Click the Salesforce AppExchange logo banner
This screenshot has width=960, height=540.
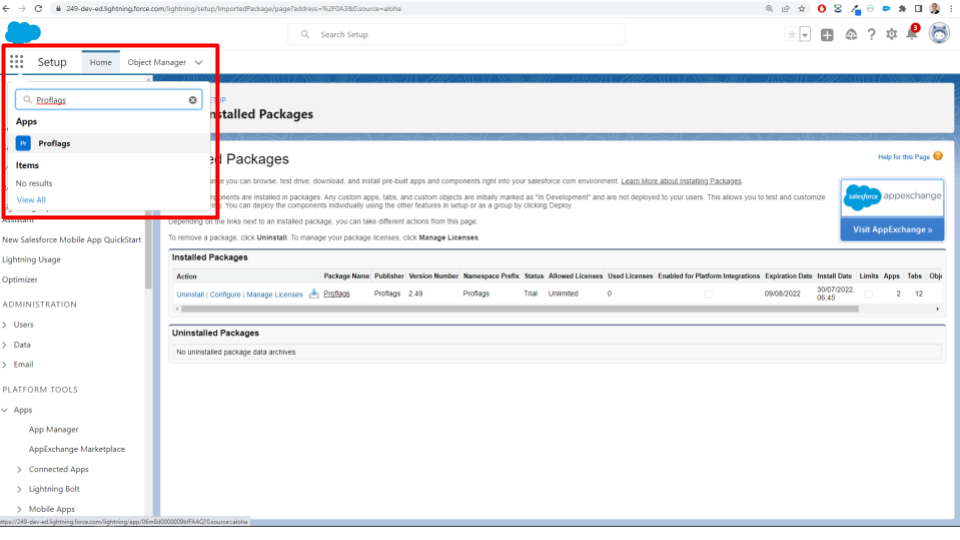tap(892, 197)
